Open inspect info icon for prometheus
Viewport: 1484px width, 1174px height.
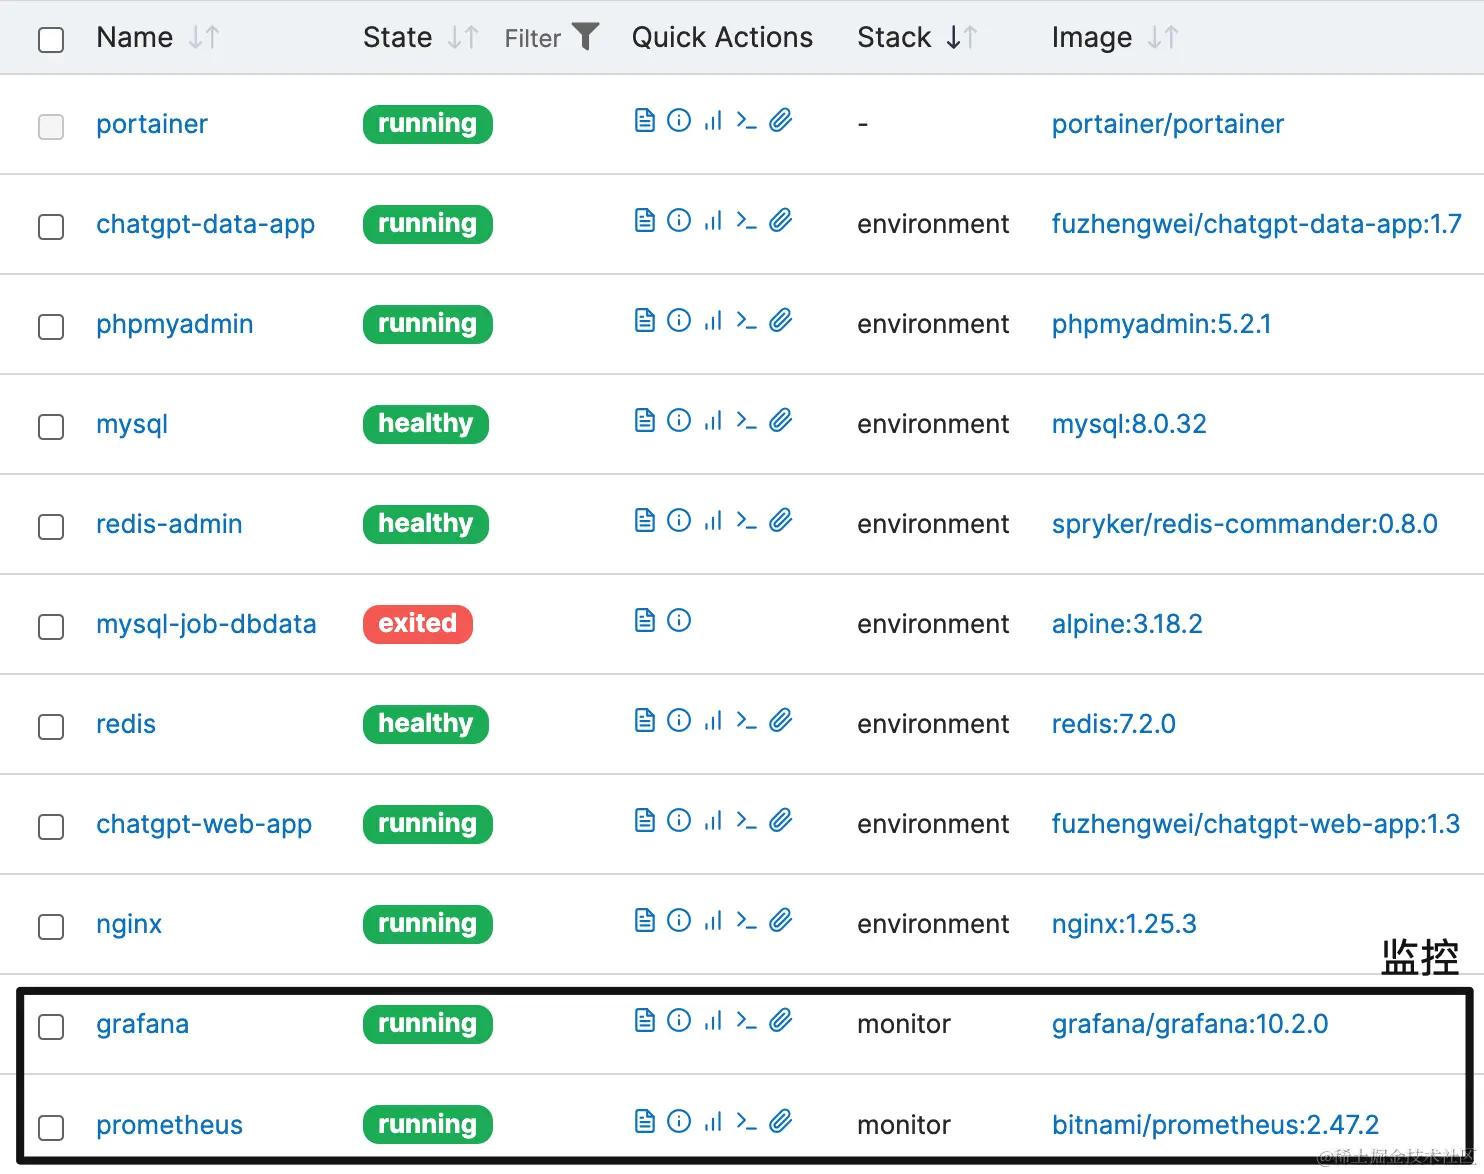point(679,1122)
